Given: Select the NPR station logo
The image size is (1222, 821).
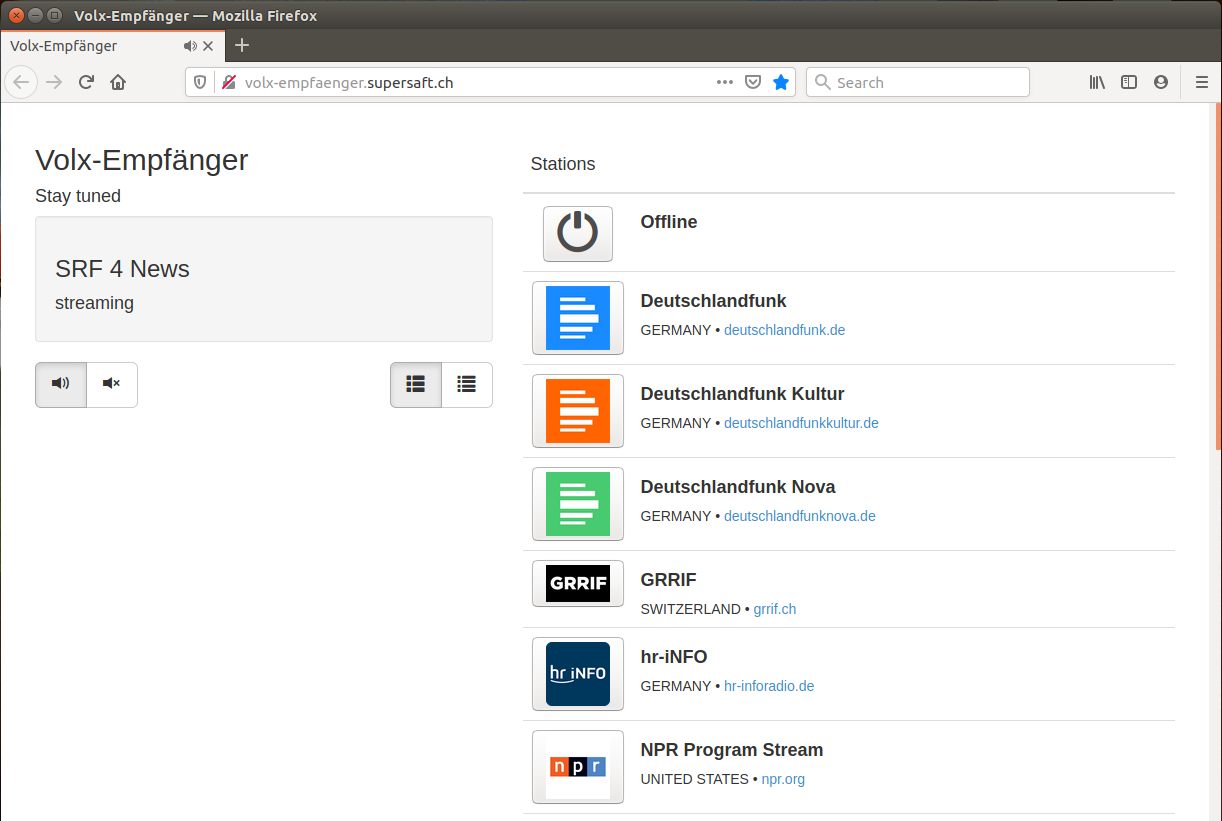Looking at the screenshot, I should click(577, 767).
